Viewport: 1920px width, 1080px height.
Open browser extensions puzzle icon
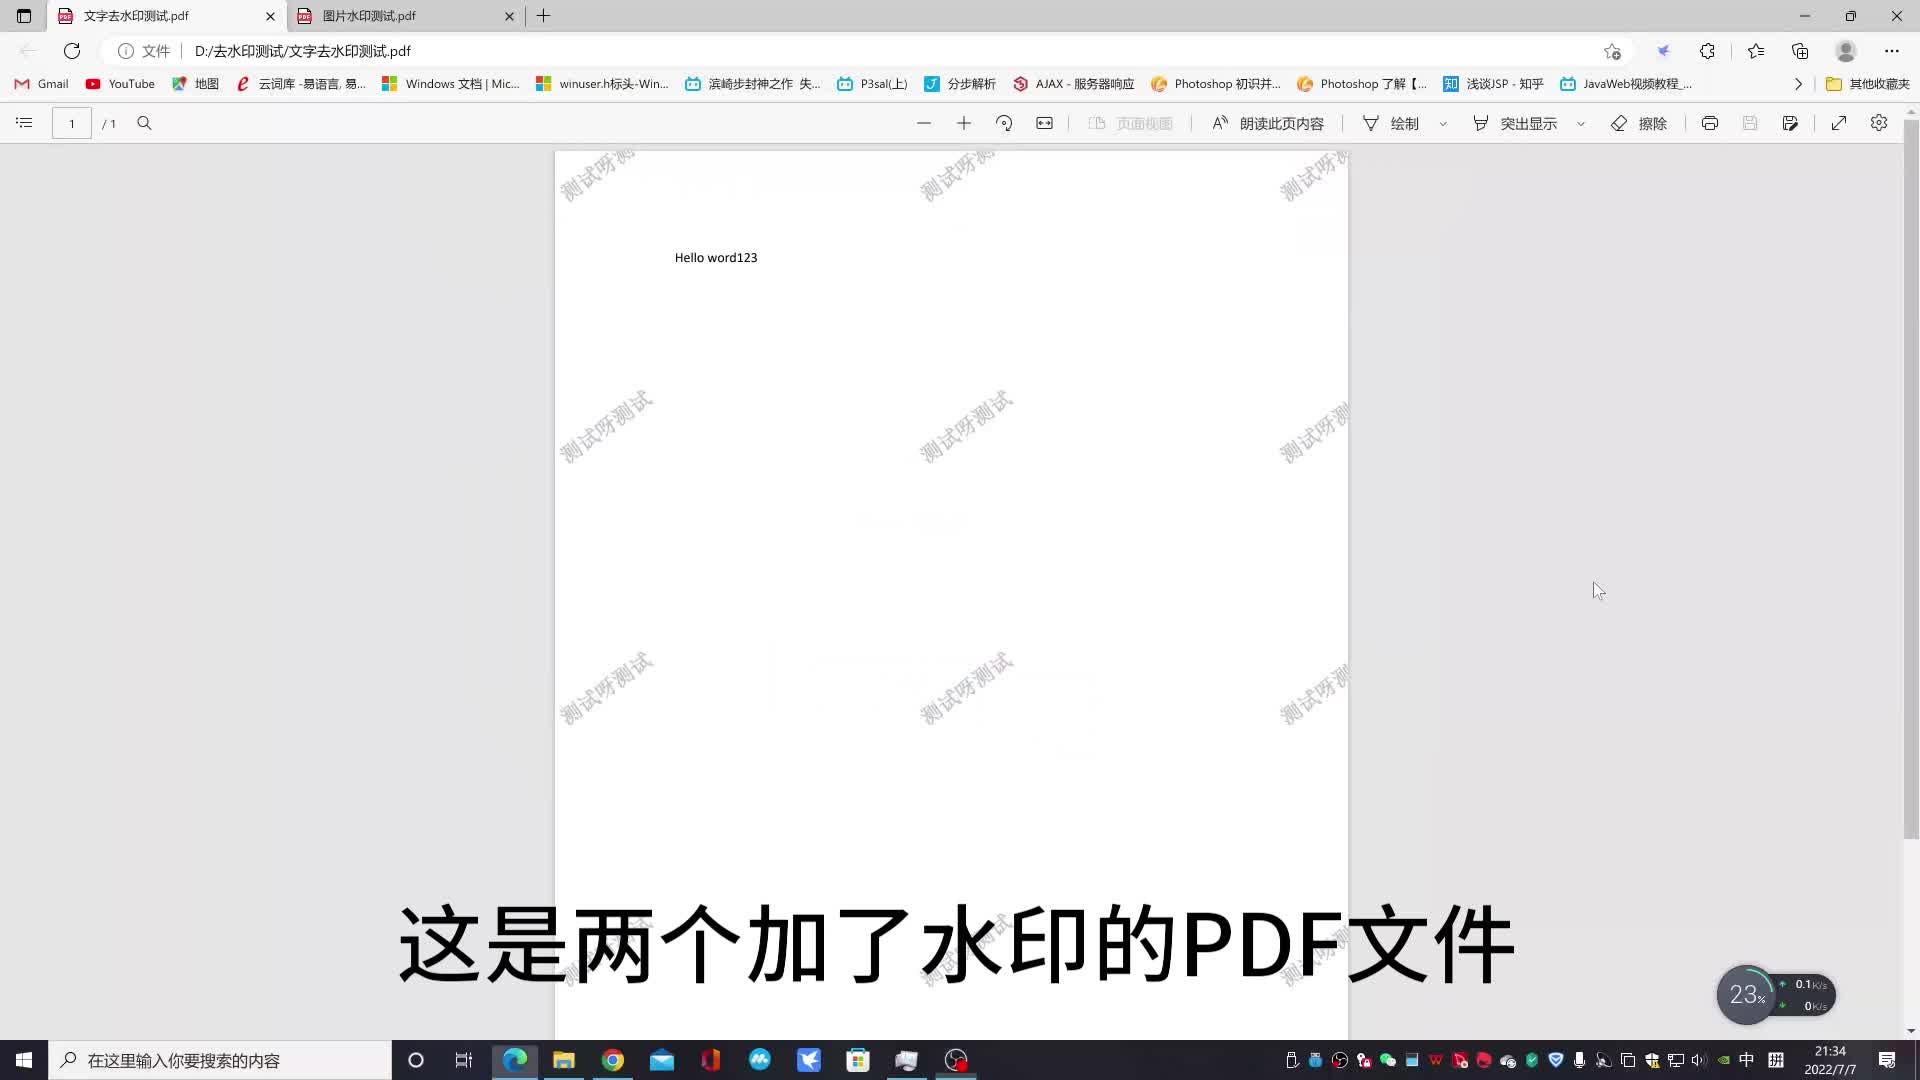(x=1708, y=51)
